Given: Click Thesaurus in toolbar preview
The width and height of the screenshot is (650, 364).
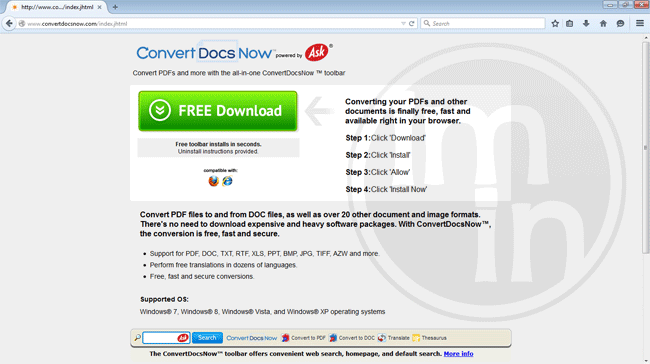Looking at the screenshot, I should (429, 338).
